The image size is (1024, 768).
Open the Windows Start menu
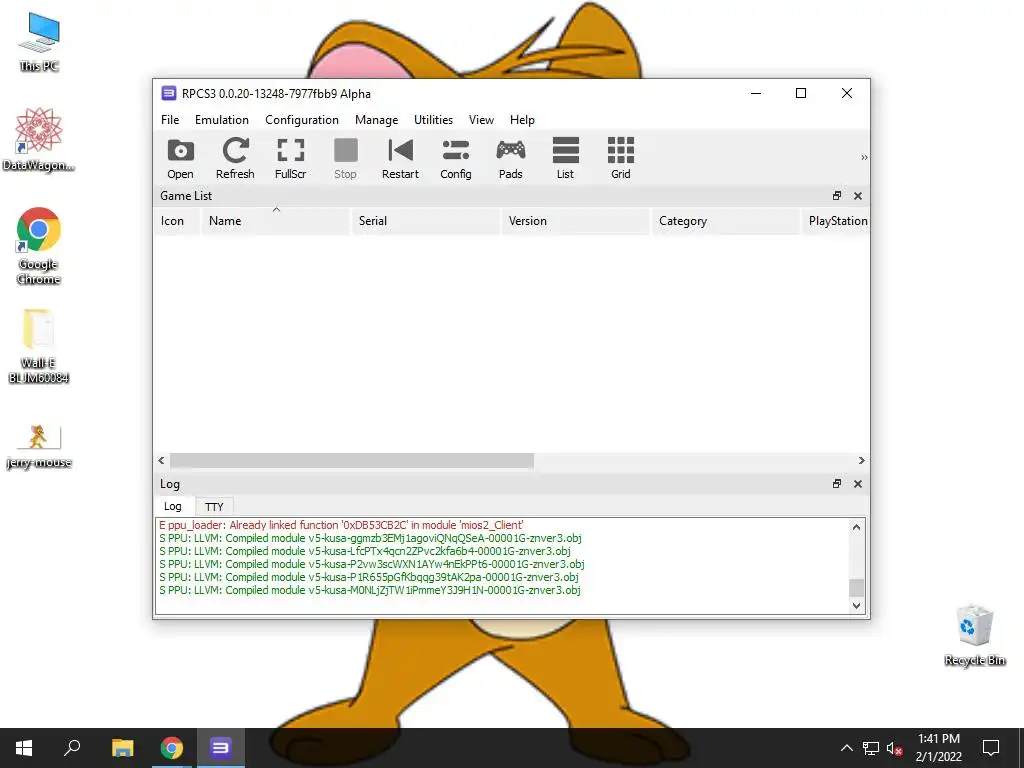24,748
